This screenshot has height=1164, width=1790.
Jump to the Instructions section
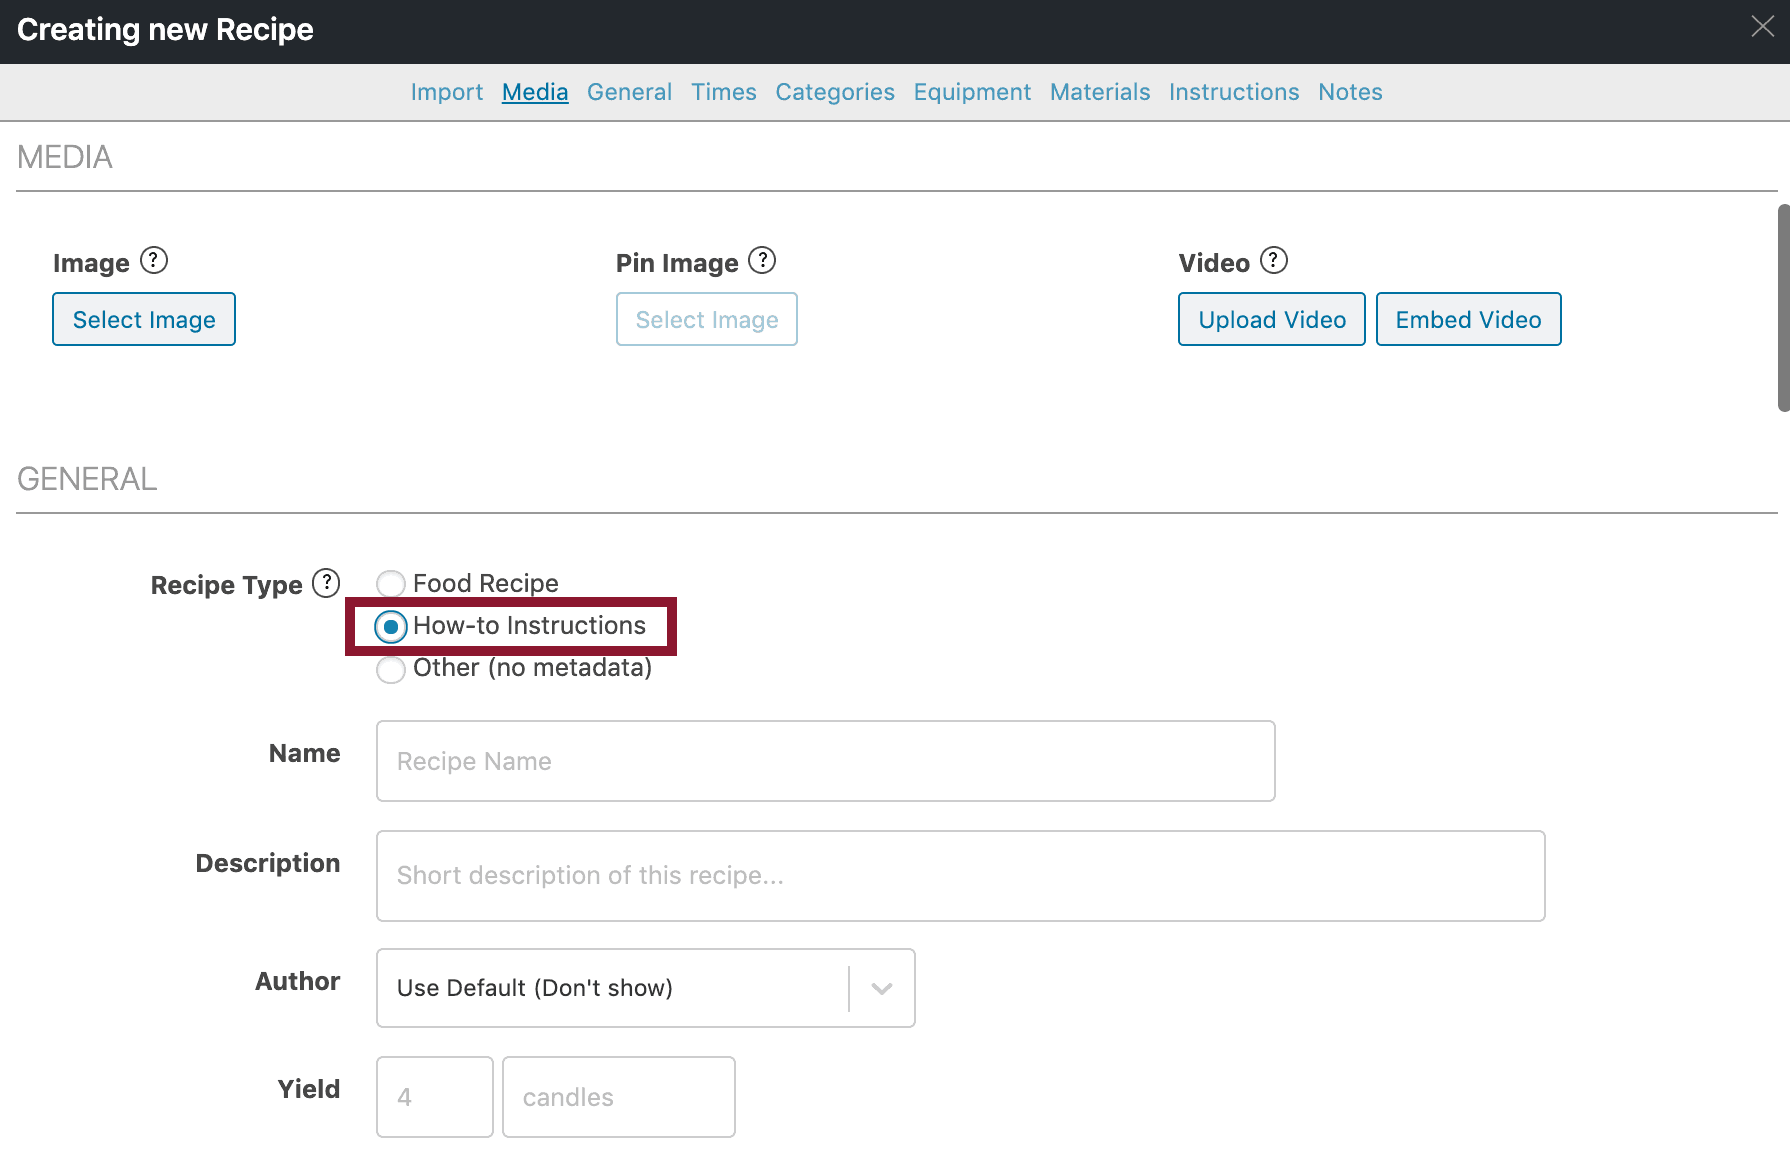[x=1234, y=92]
